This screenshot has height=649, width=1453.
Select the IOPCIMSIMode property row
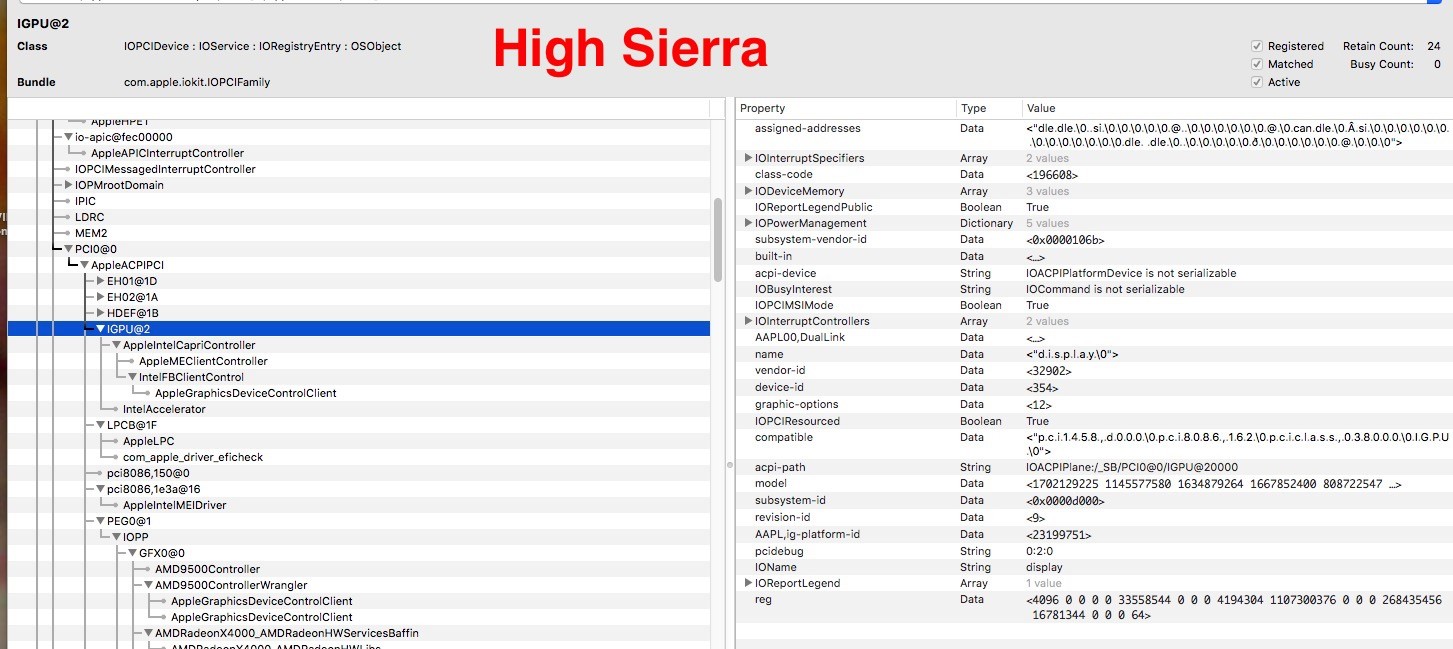click(x=1094, y=305)
